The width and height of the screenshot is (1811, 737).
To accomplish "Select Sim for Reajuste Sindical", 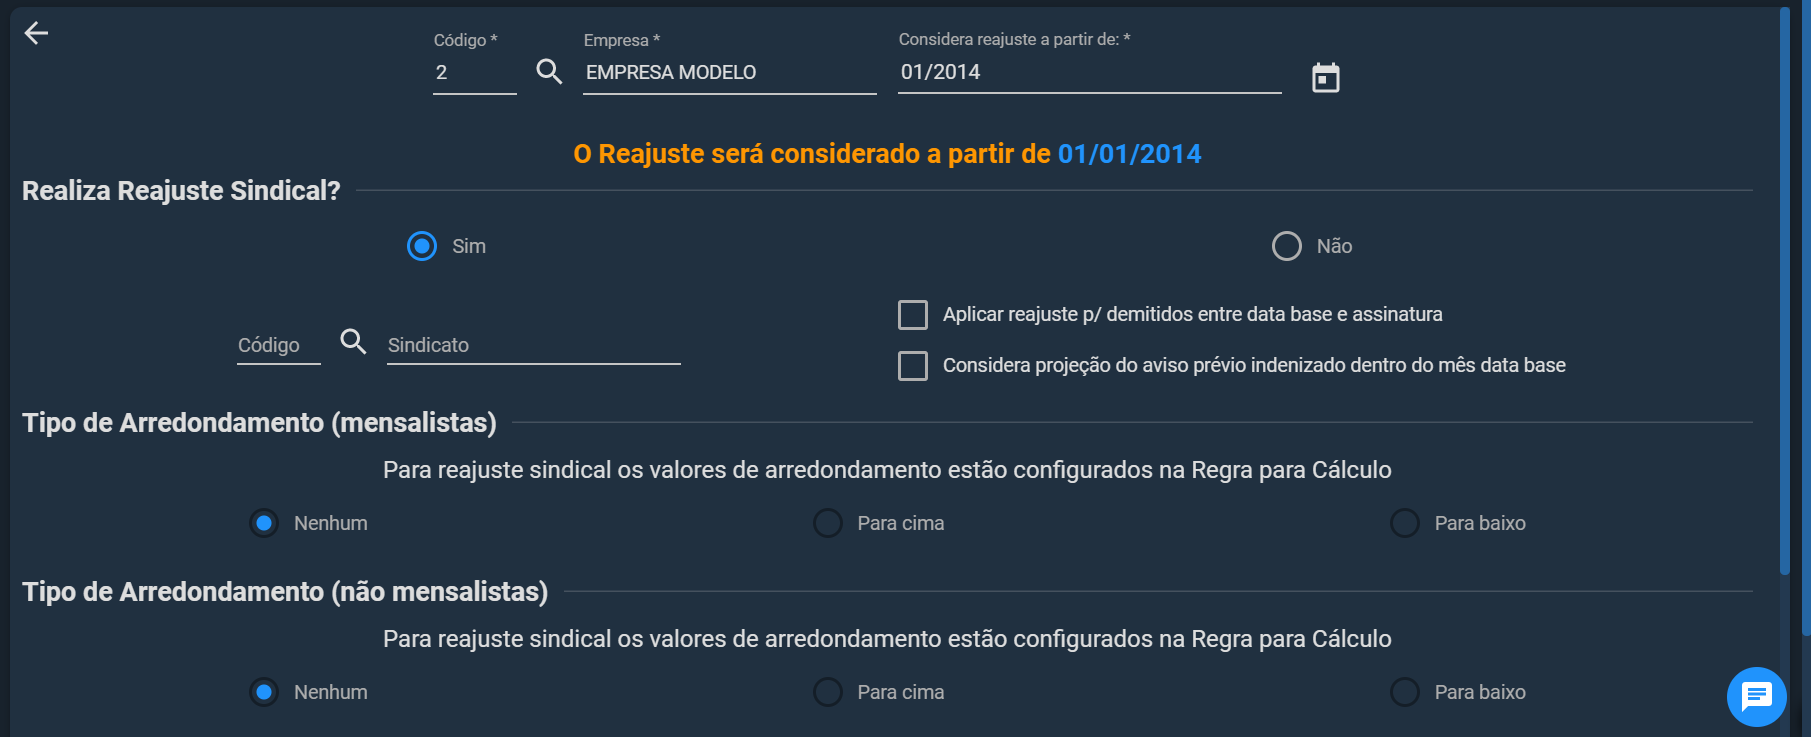I will coord(422,246).
